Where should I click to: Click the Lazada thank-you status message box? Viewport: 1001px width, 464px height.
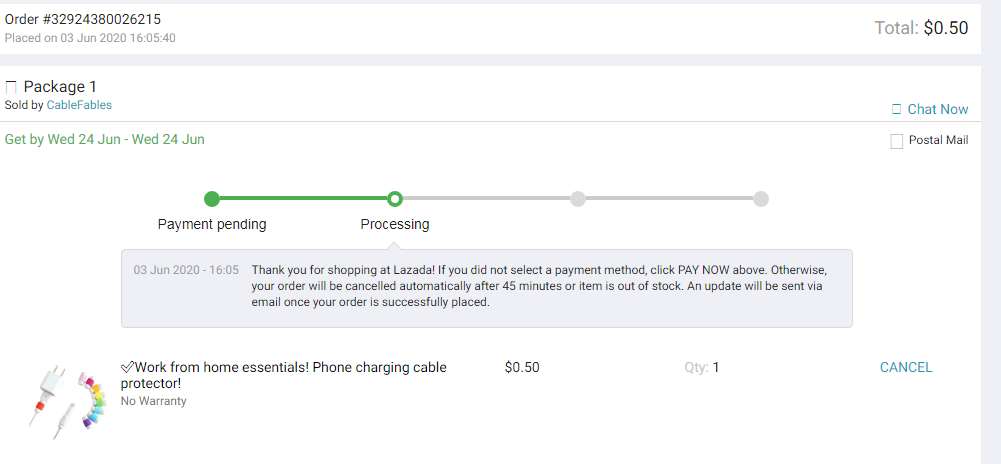click(487, 287)
